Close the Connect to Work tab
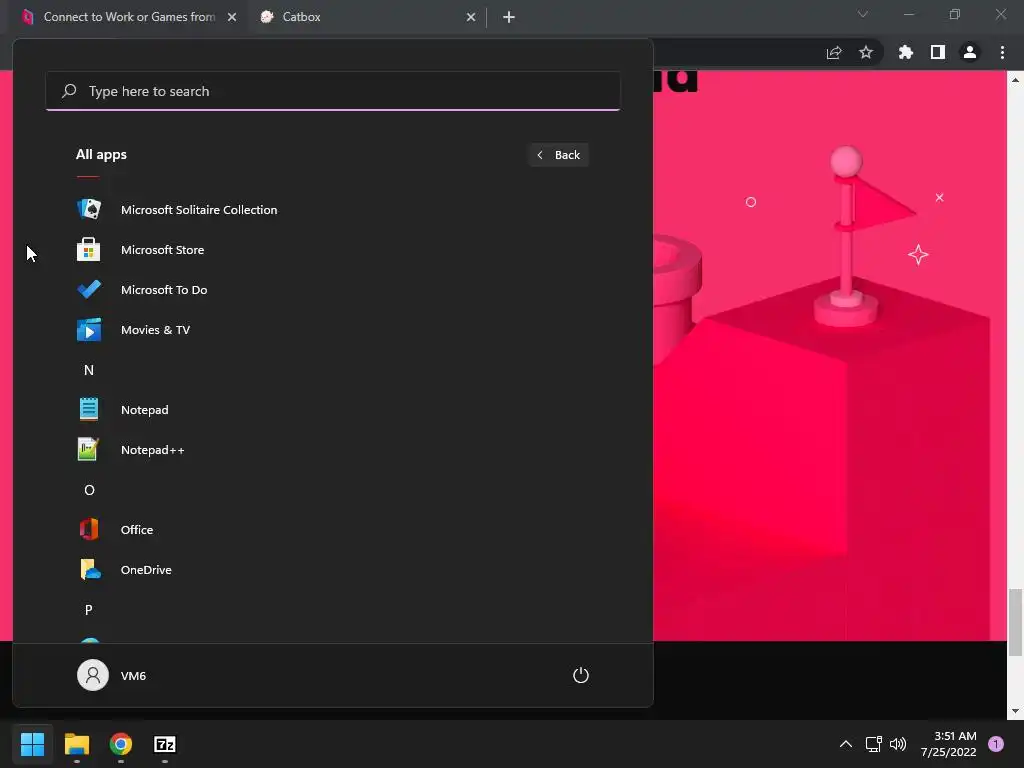 point(232,17)
